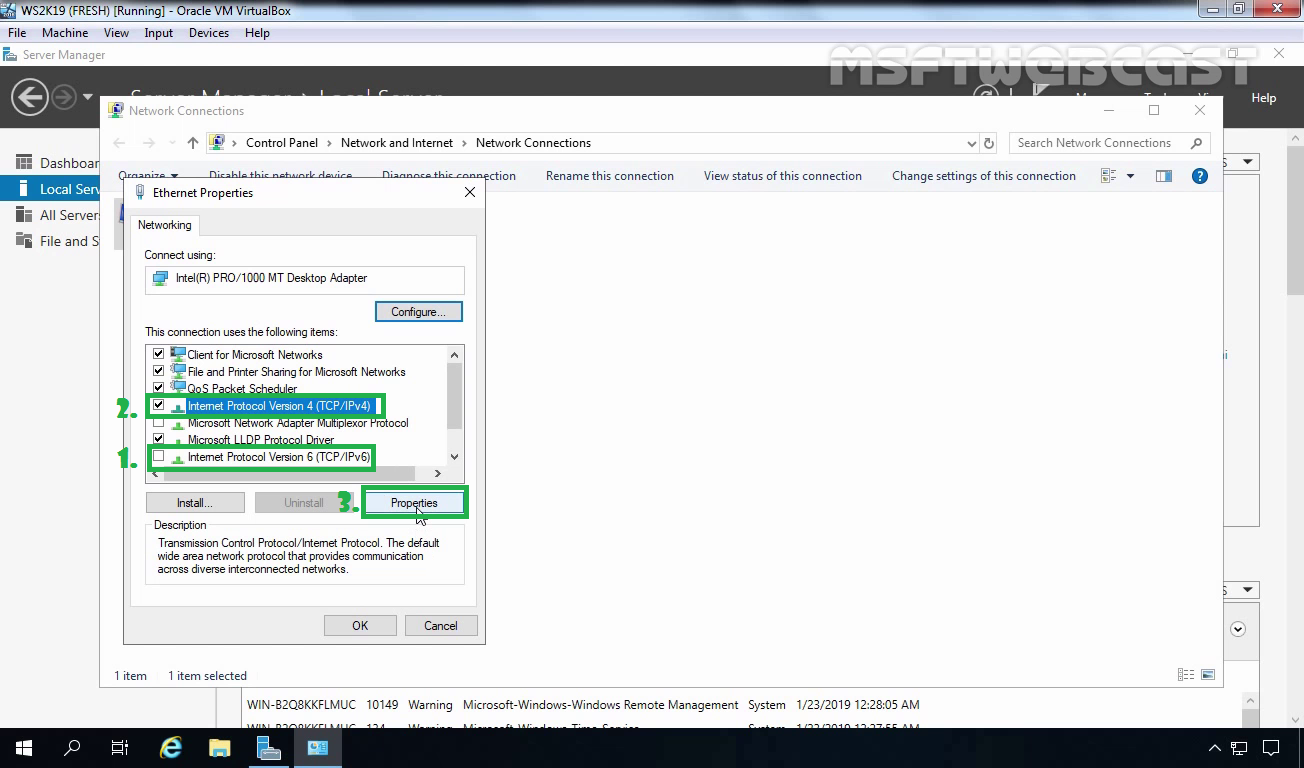Screen dimensions: 1304x768
Task: Click Control Panel in breadcrumb
Action: point(282,143)
